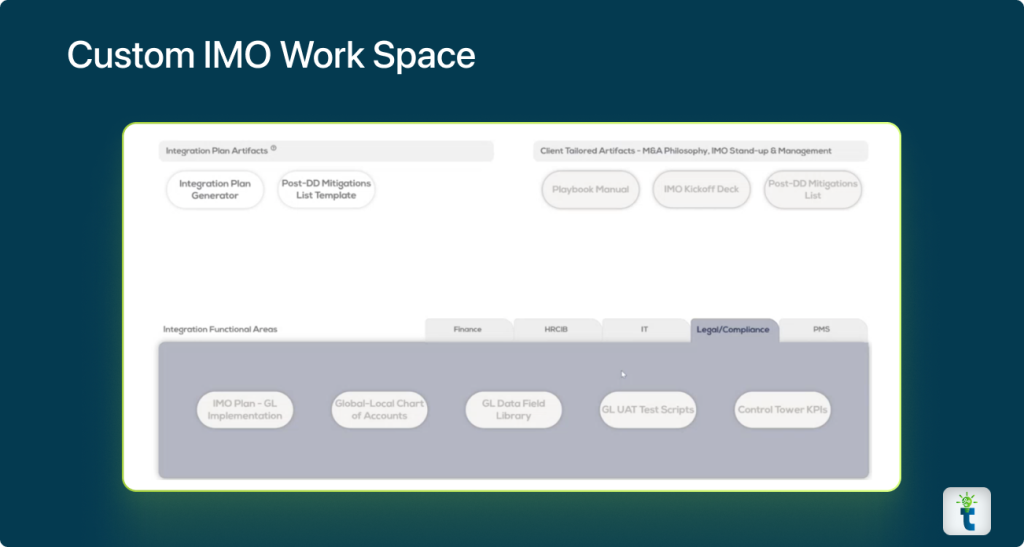Open GL UAT Test Scripts
Image resolution: width=1024 pixels, height=547 pixels.
click(647, 410)
